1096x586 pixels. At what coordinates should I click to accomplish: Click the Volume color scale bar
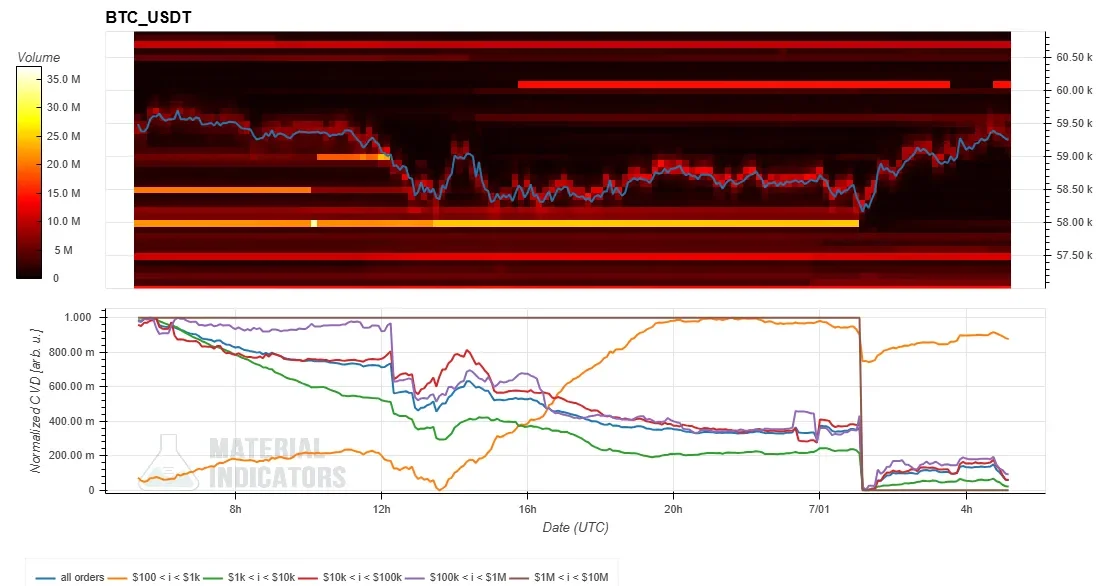(x=29, y=173)
